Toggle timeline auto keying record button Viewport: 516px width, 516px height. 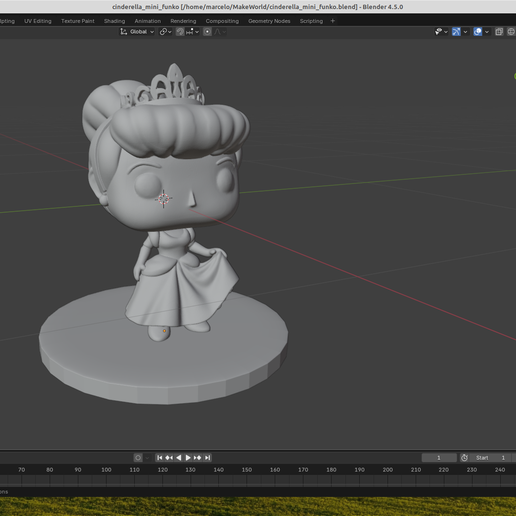pos(138,458)
